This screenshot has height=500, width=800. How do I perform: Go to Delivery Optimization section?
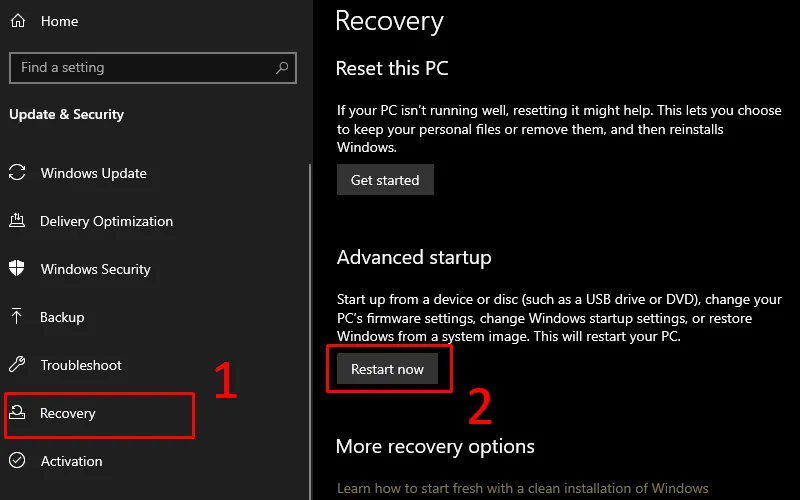[x=106, y=221]
